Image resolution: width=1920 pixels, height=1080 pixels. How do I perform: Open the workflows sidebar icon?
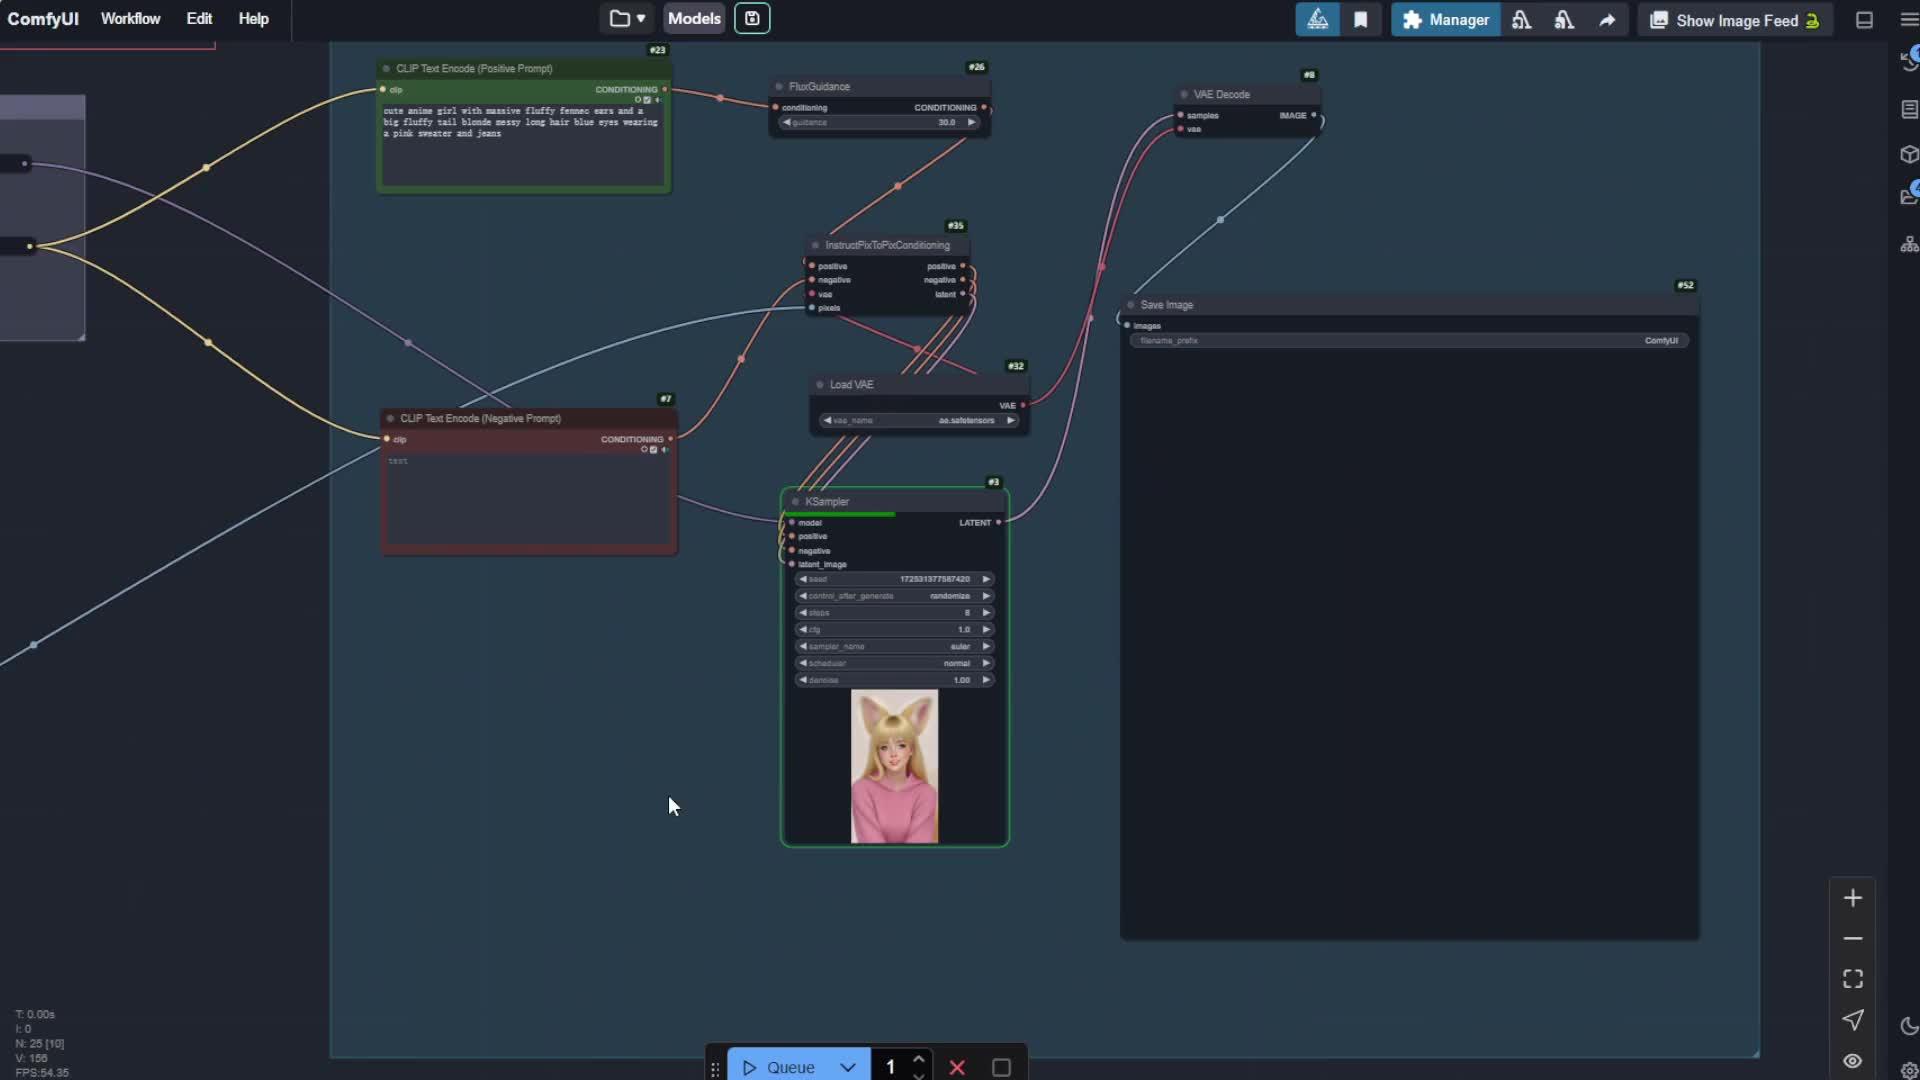click(x=1911, y=109)
